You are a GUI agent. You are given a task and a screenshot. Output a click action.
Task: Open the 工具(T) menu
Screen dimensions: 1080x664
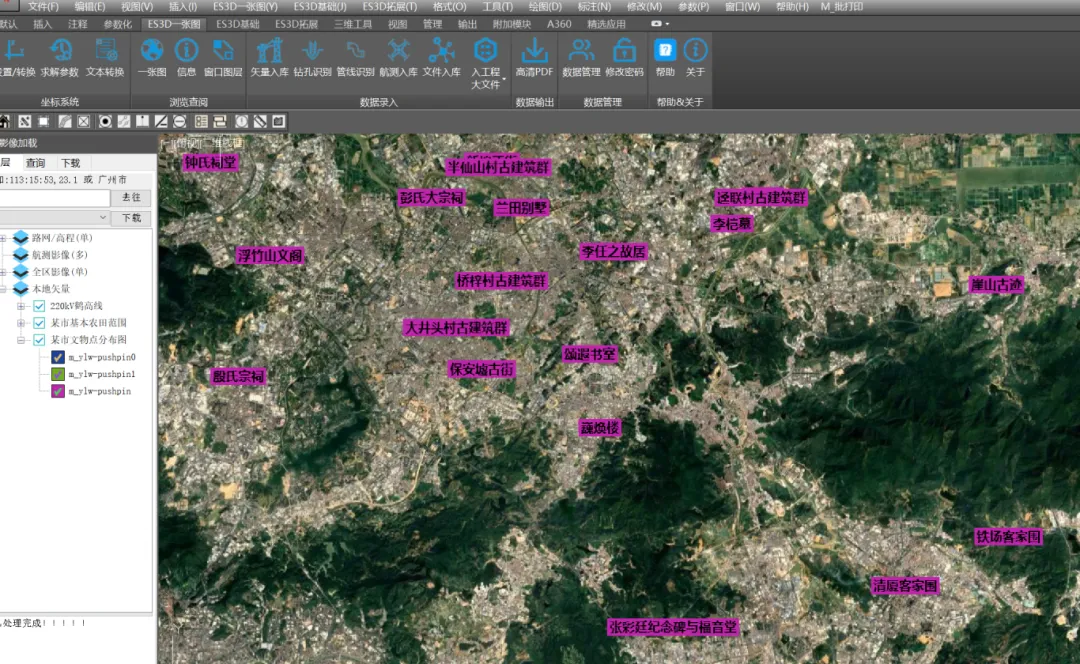497,7
